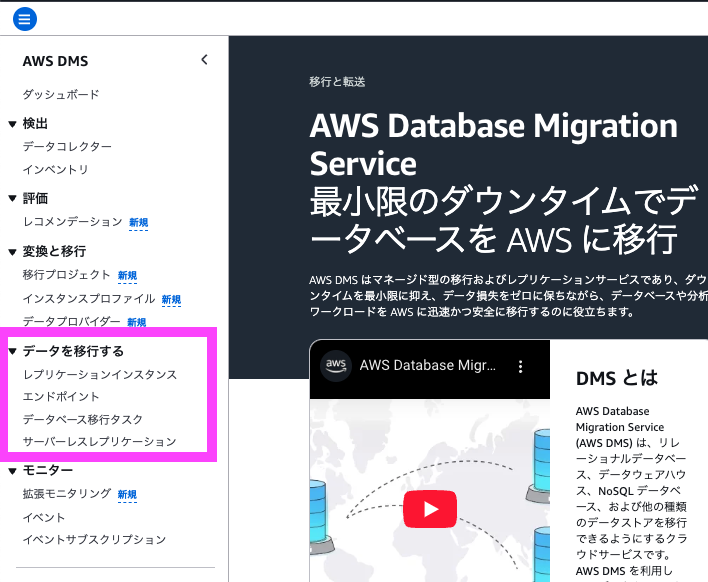Click the AWS Database Migration Service heading
The width and height of the screenshot is (708, 582).
coord(494,144)
